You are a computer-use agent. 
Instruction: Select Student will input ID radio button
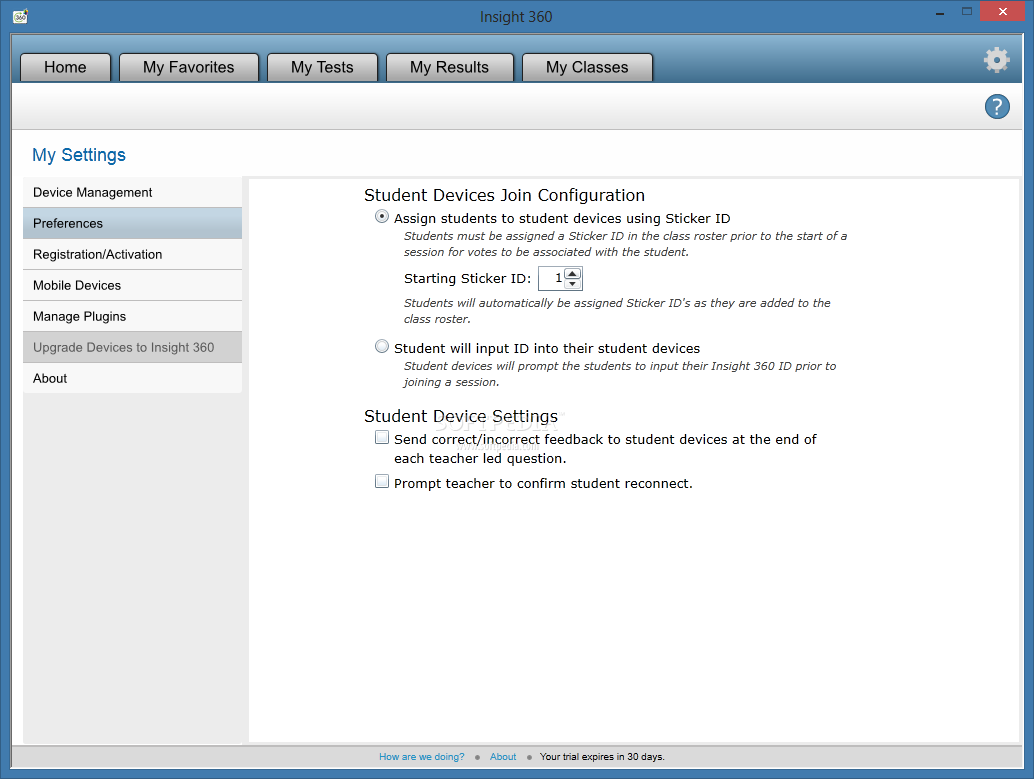[x=382, y=346]
